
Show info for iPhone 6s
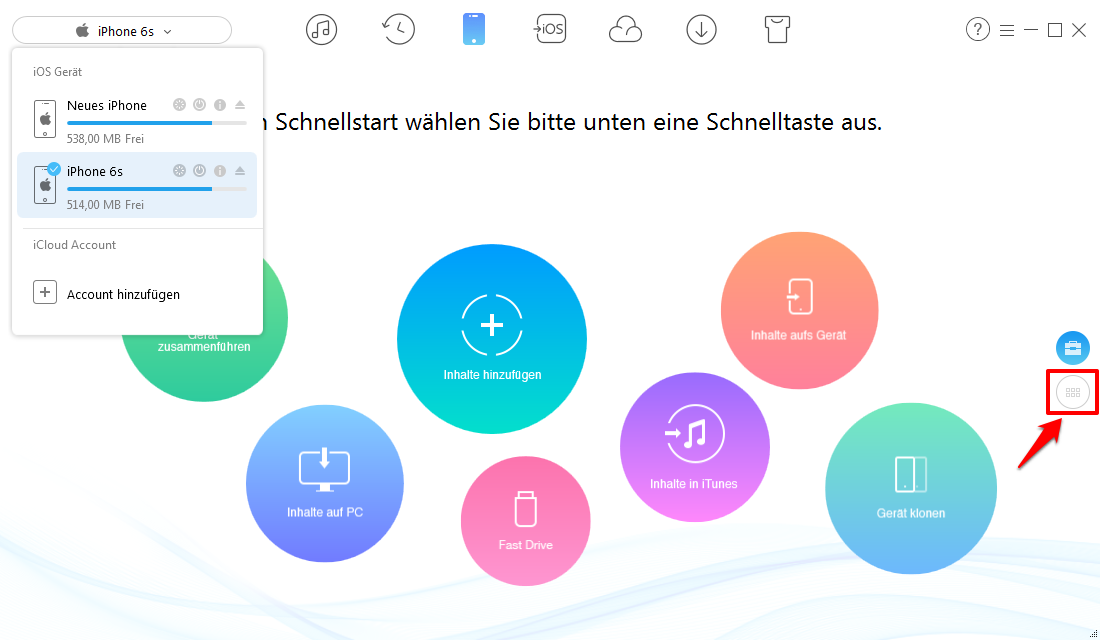tap(220, 171)
